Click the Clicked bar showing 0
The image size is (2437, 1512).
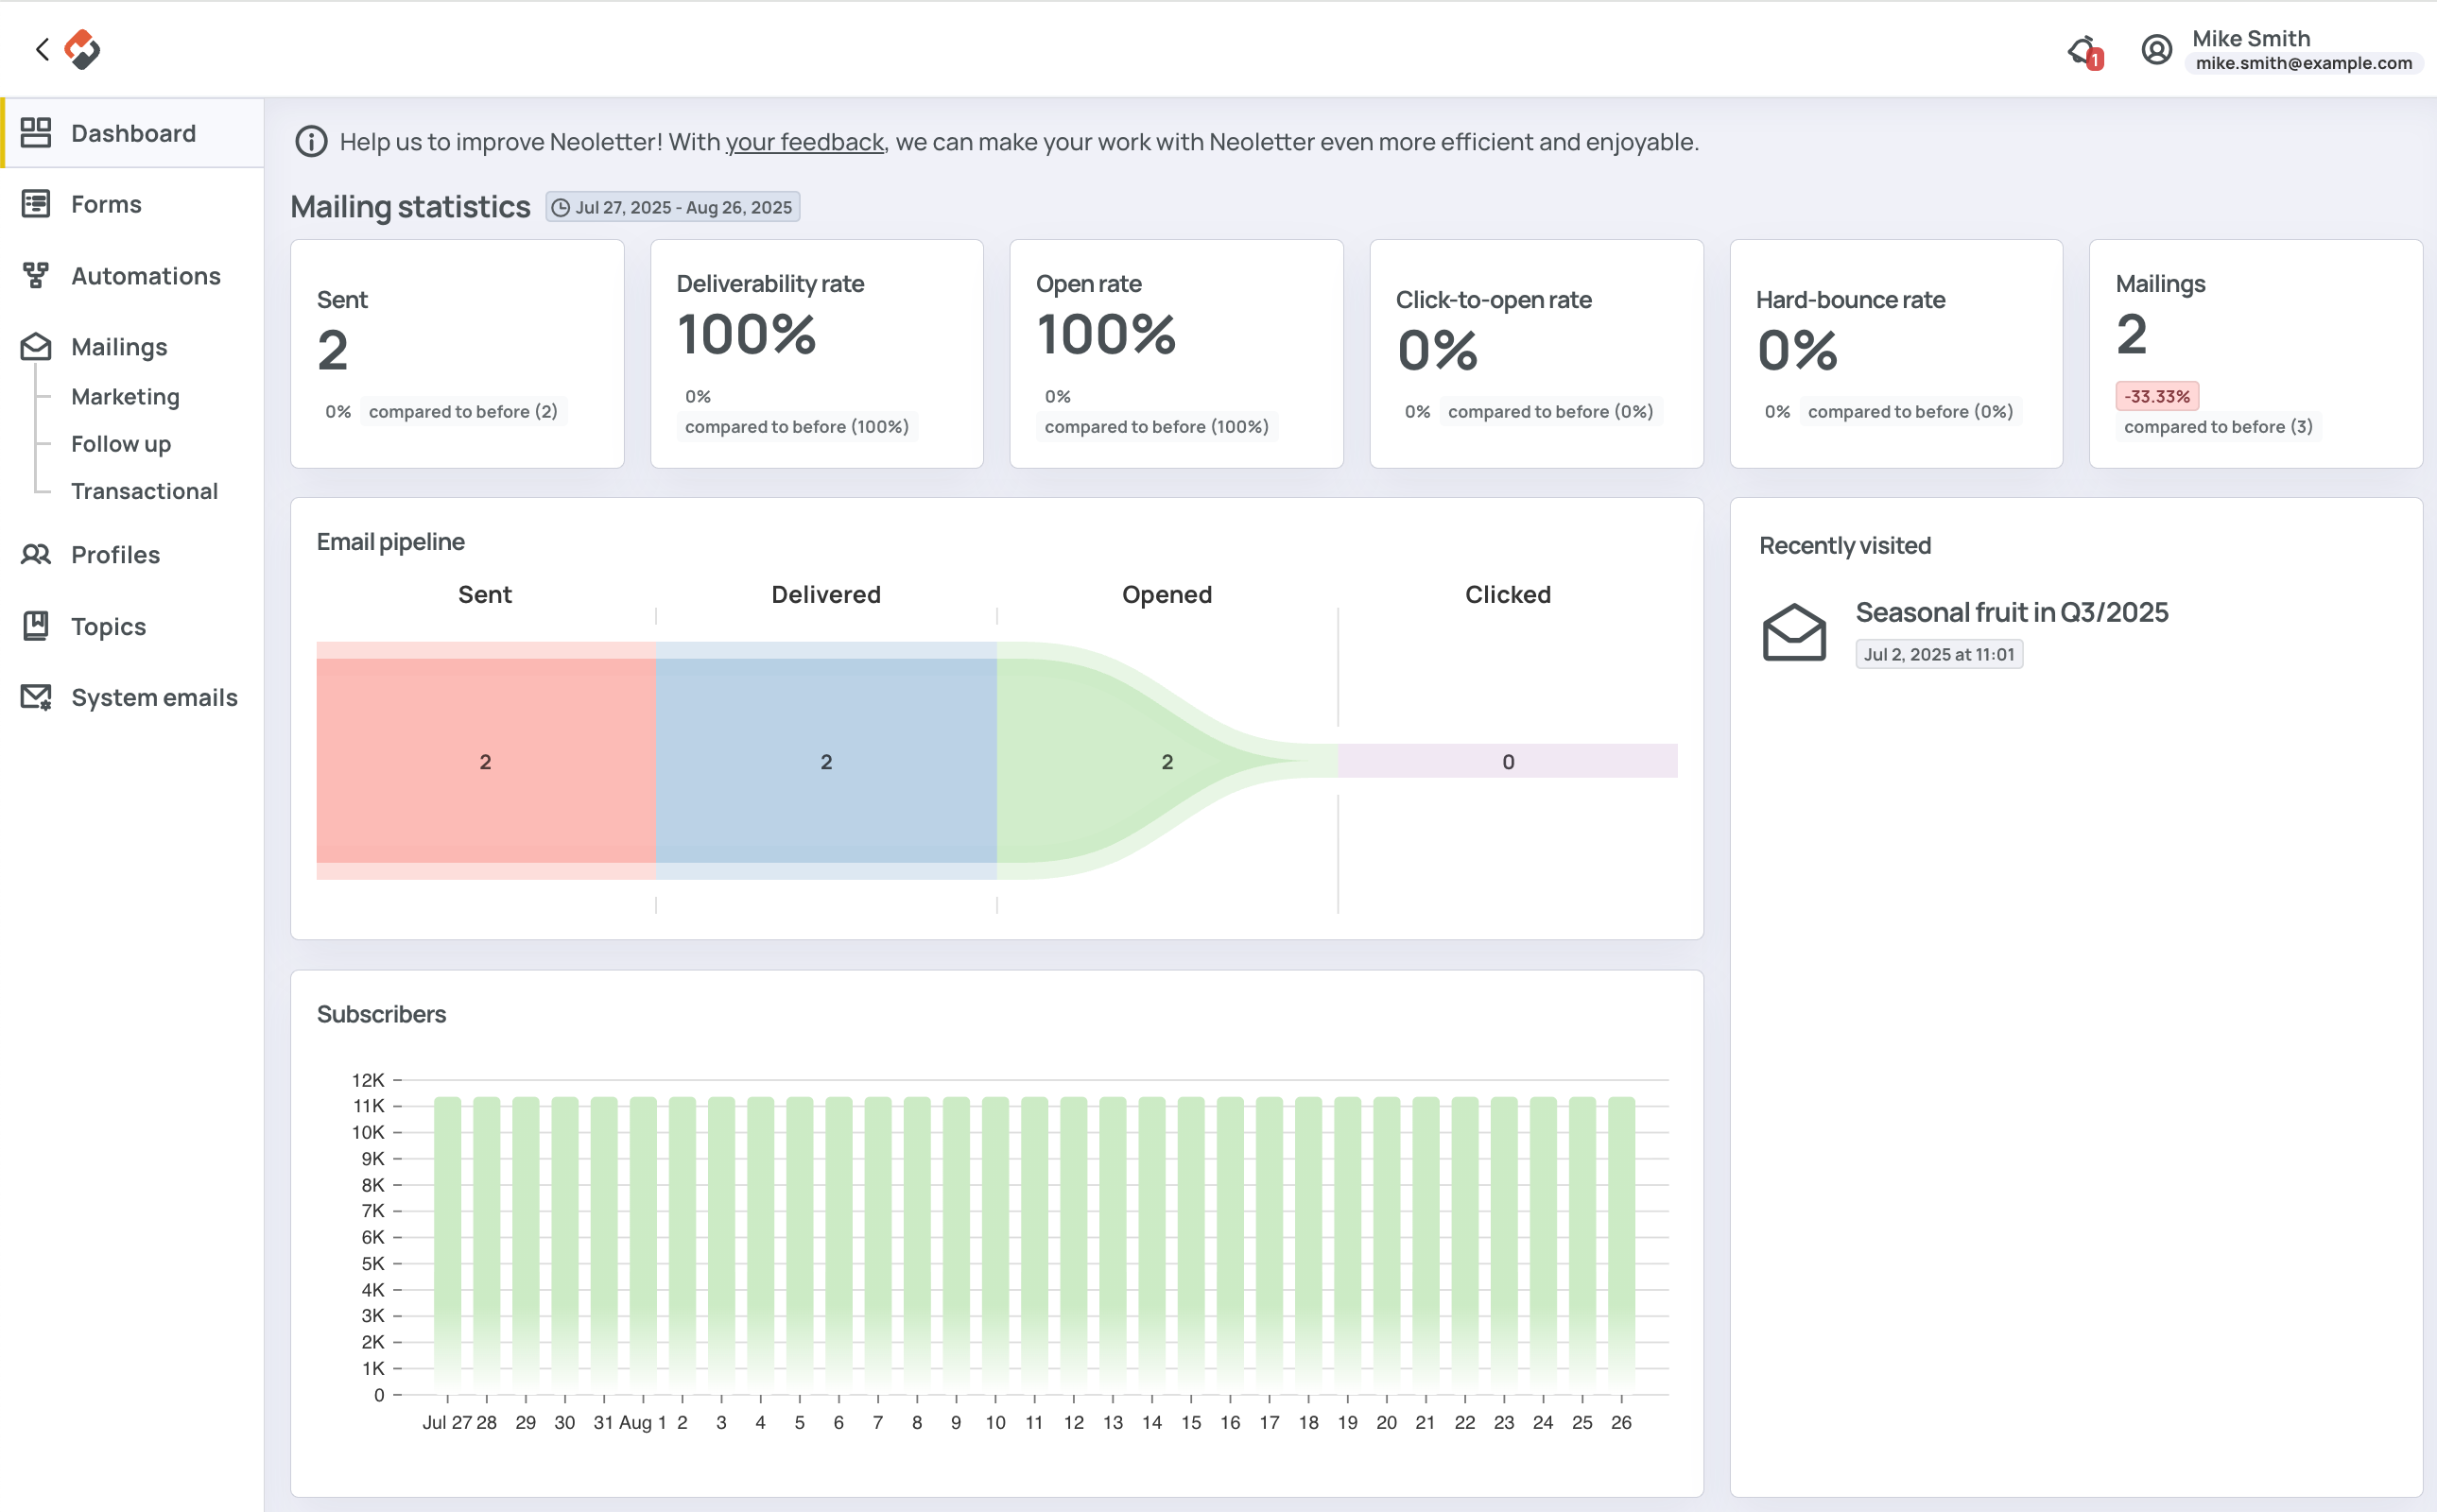point(1508,761)
